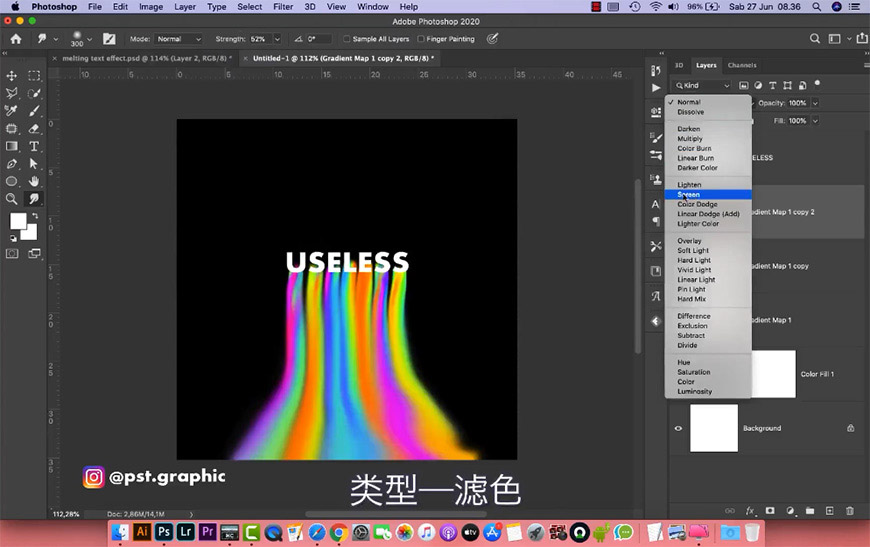870x547 pixels.
Task: Toggle Quick Mask mode
Action: point(12,254)
